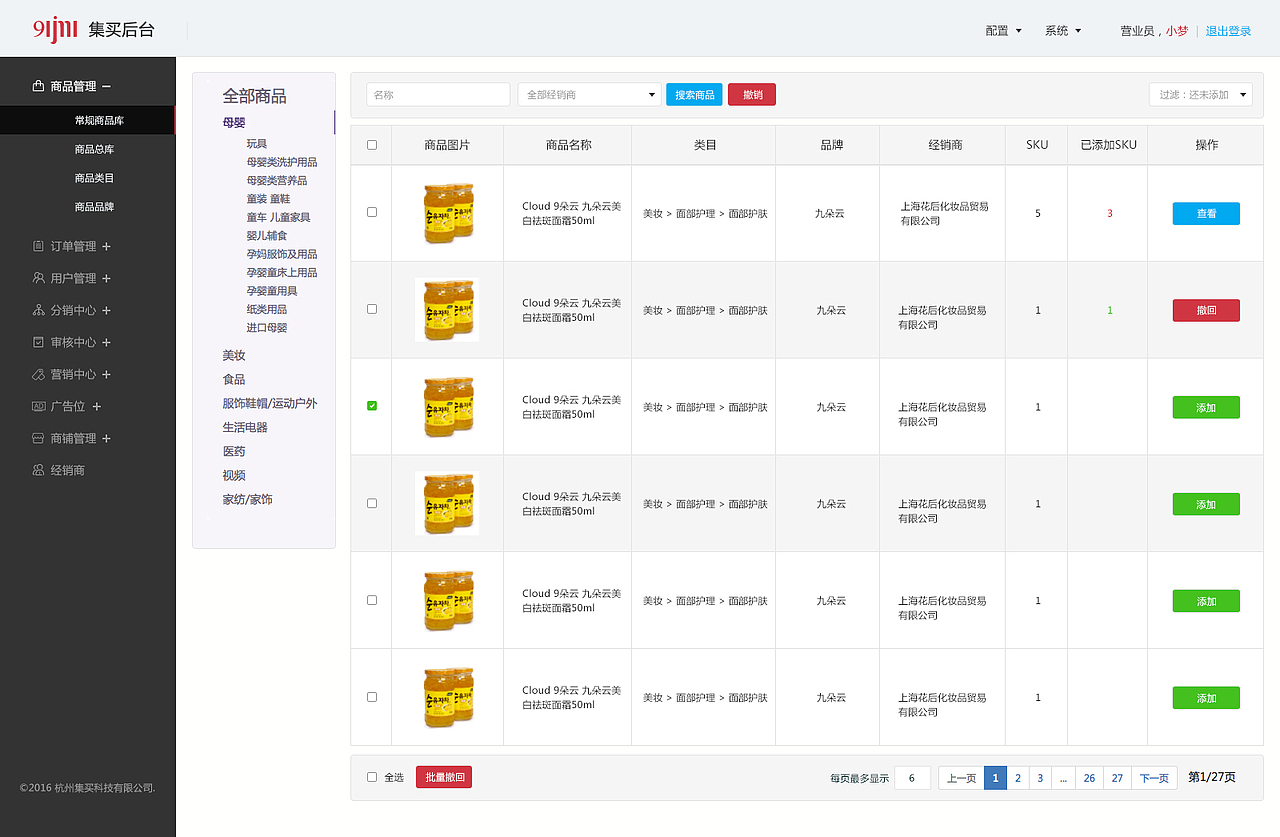Uncheck the green checked row checkbox
1280x837 pixels.
(372, 406)
